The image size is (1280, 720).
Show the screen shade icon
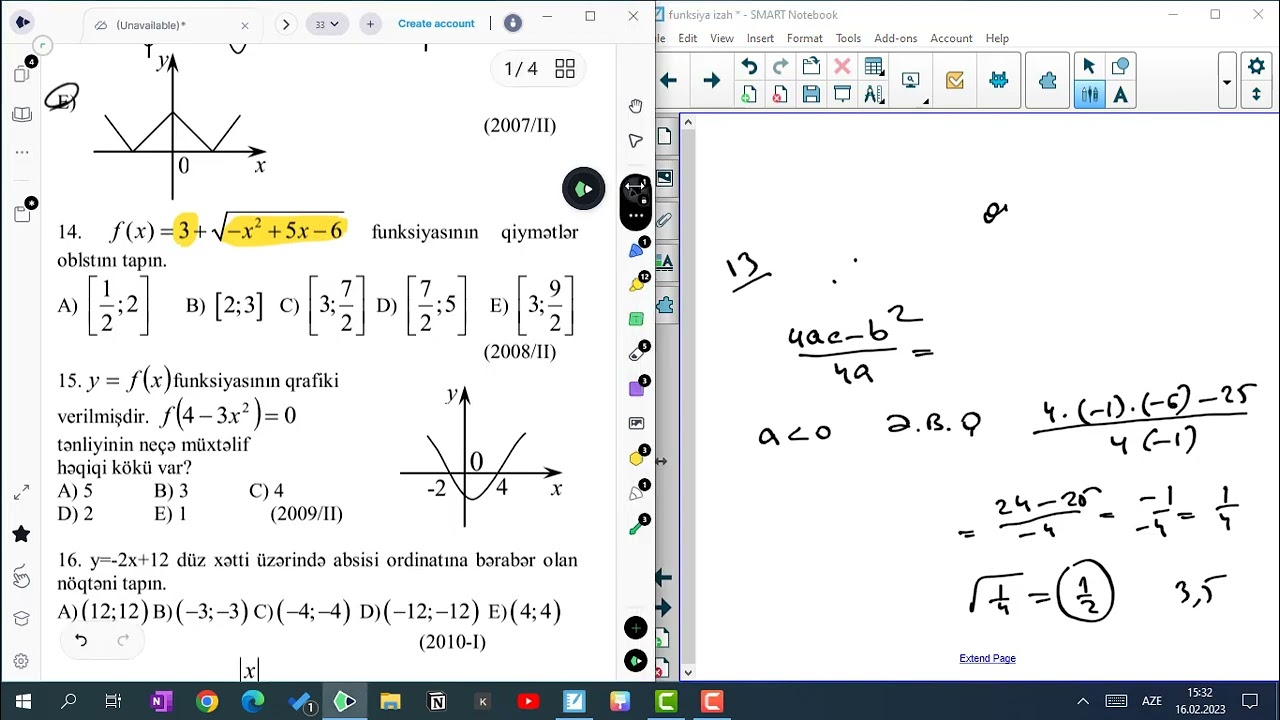coord(842,94)
